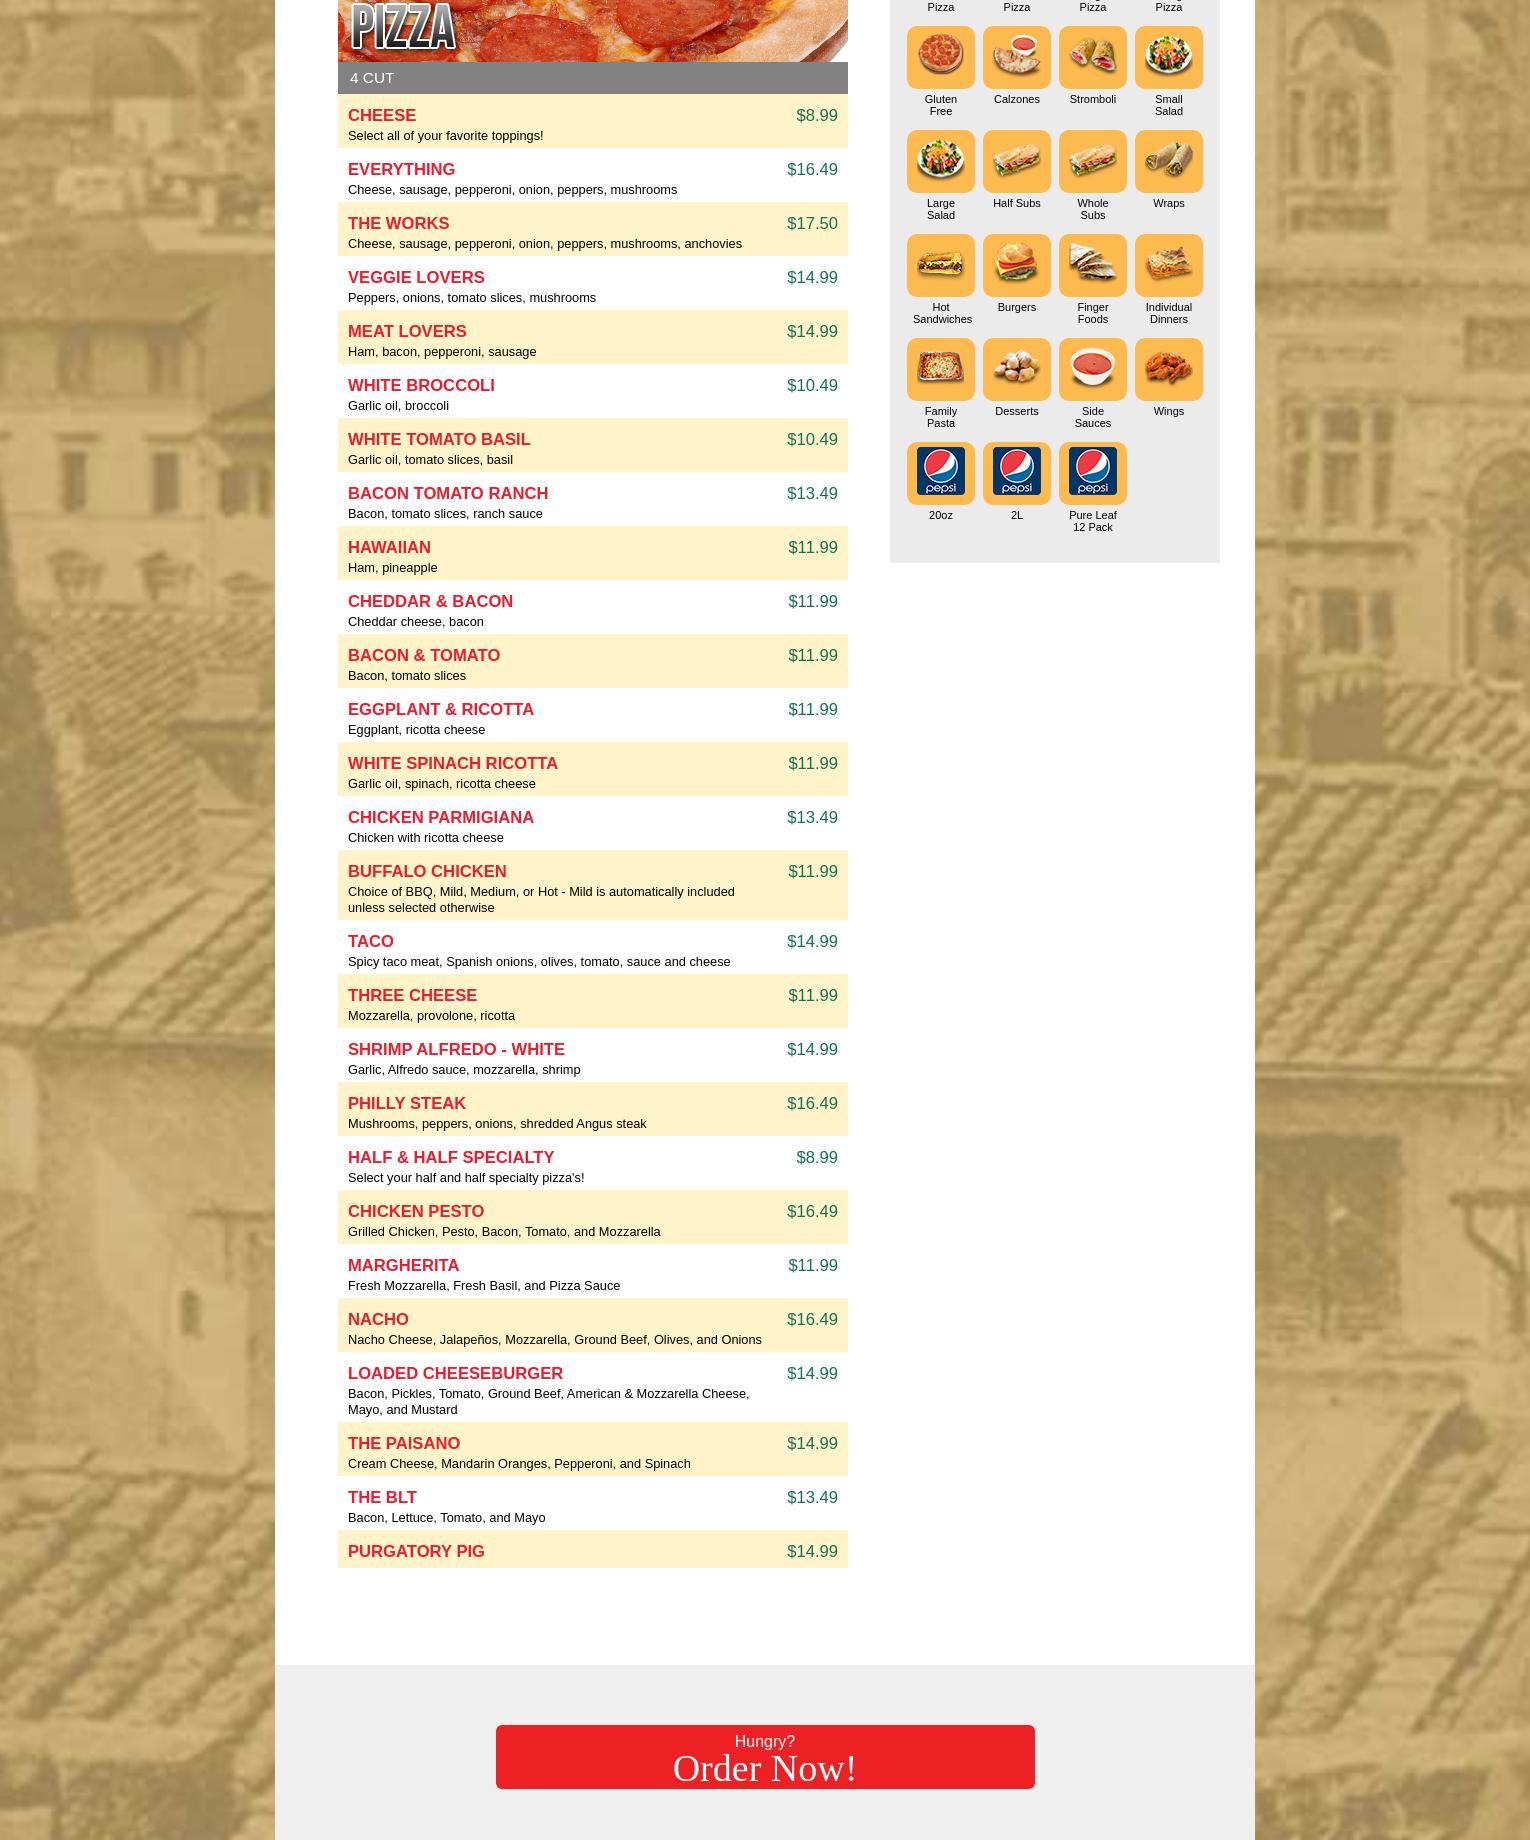This screenshot has width=1530, height=1840.
Task: Select the Pure Leaf 12 Pack icon
Action: coord(1092,474)
